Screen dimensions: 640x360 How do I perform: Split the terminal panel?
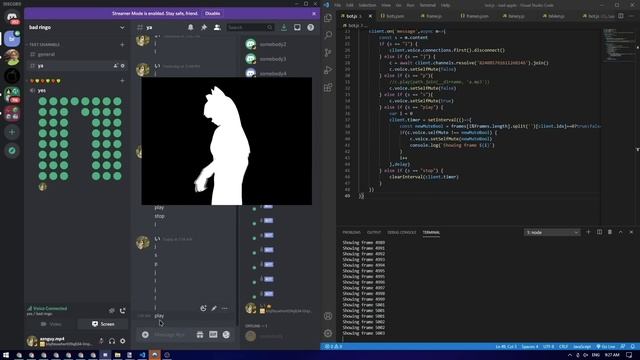(599, 232)
